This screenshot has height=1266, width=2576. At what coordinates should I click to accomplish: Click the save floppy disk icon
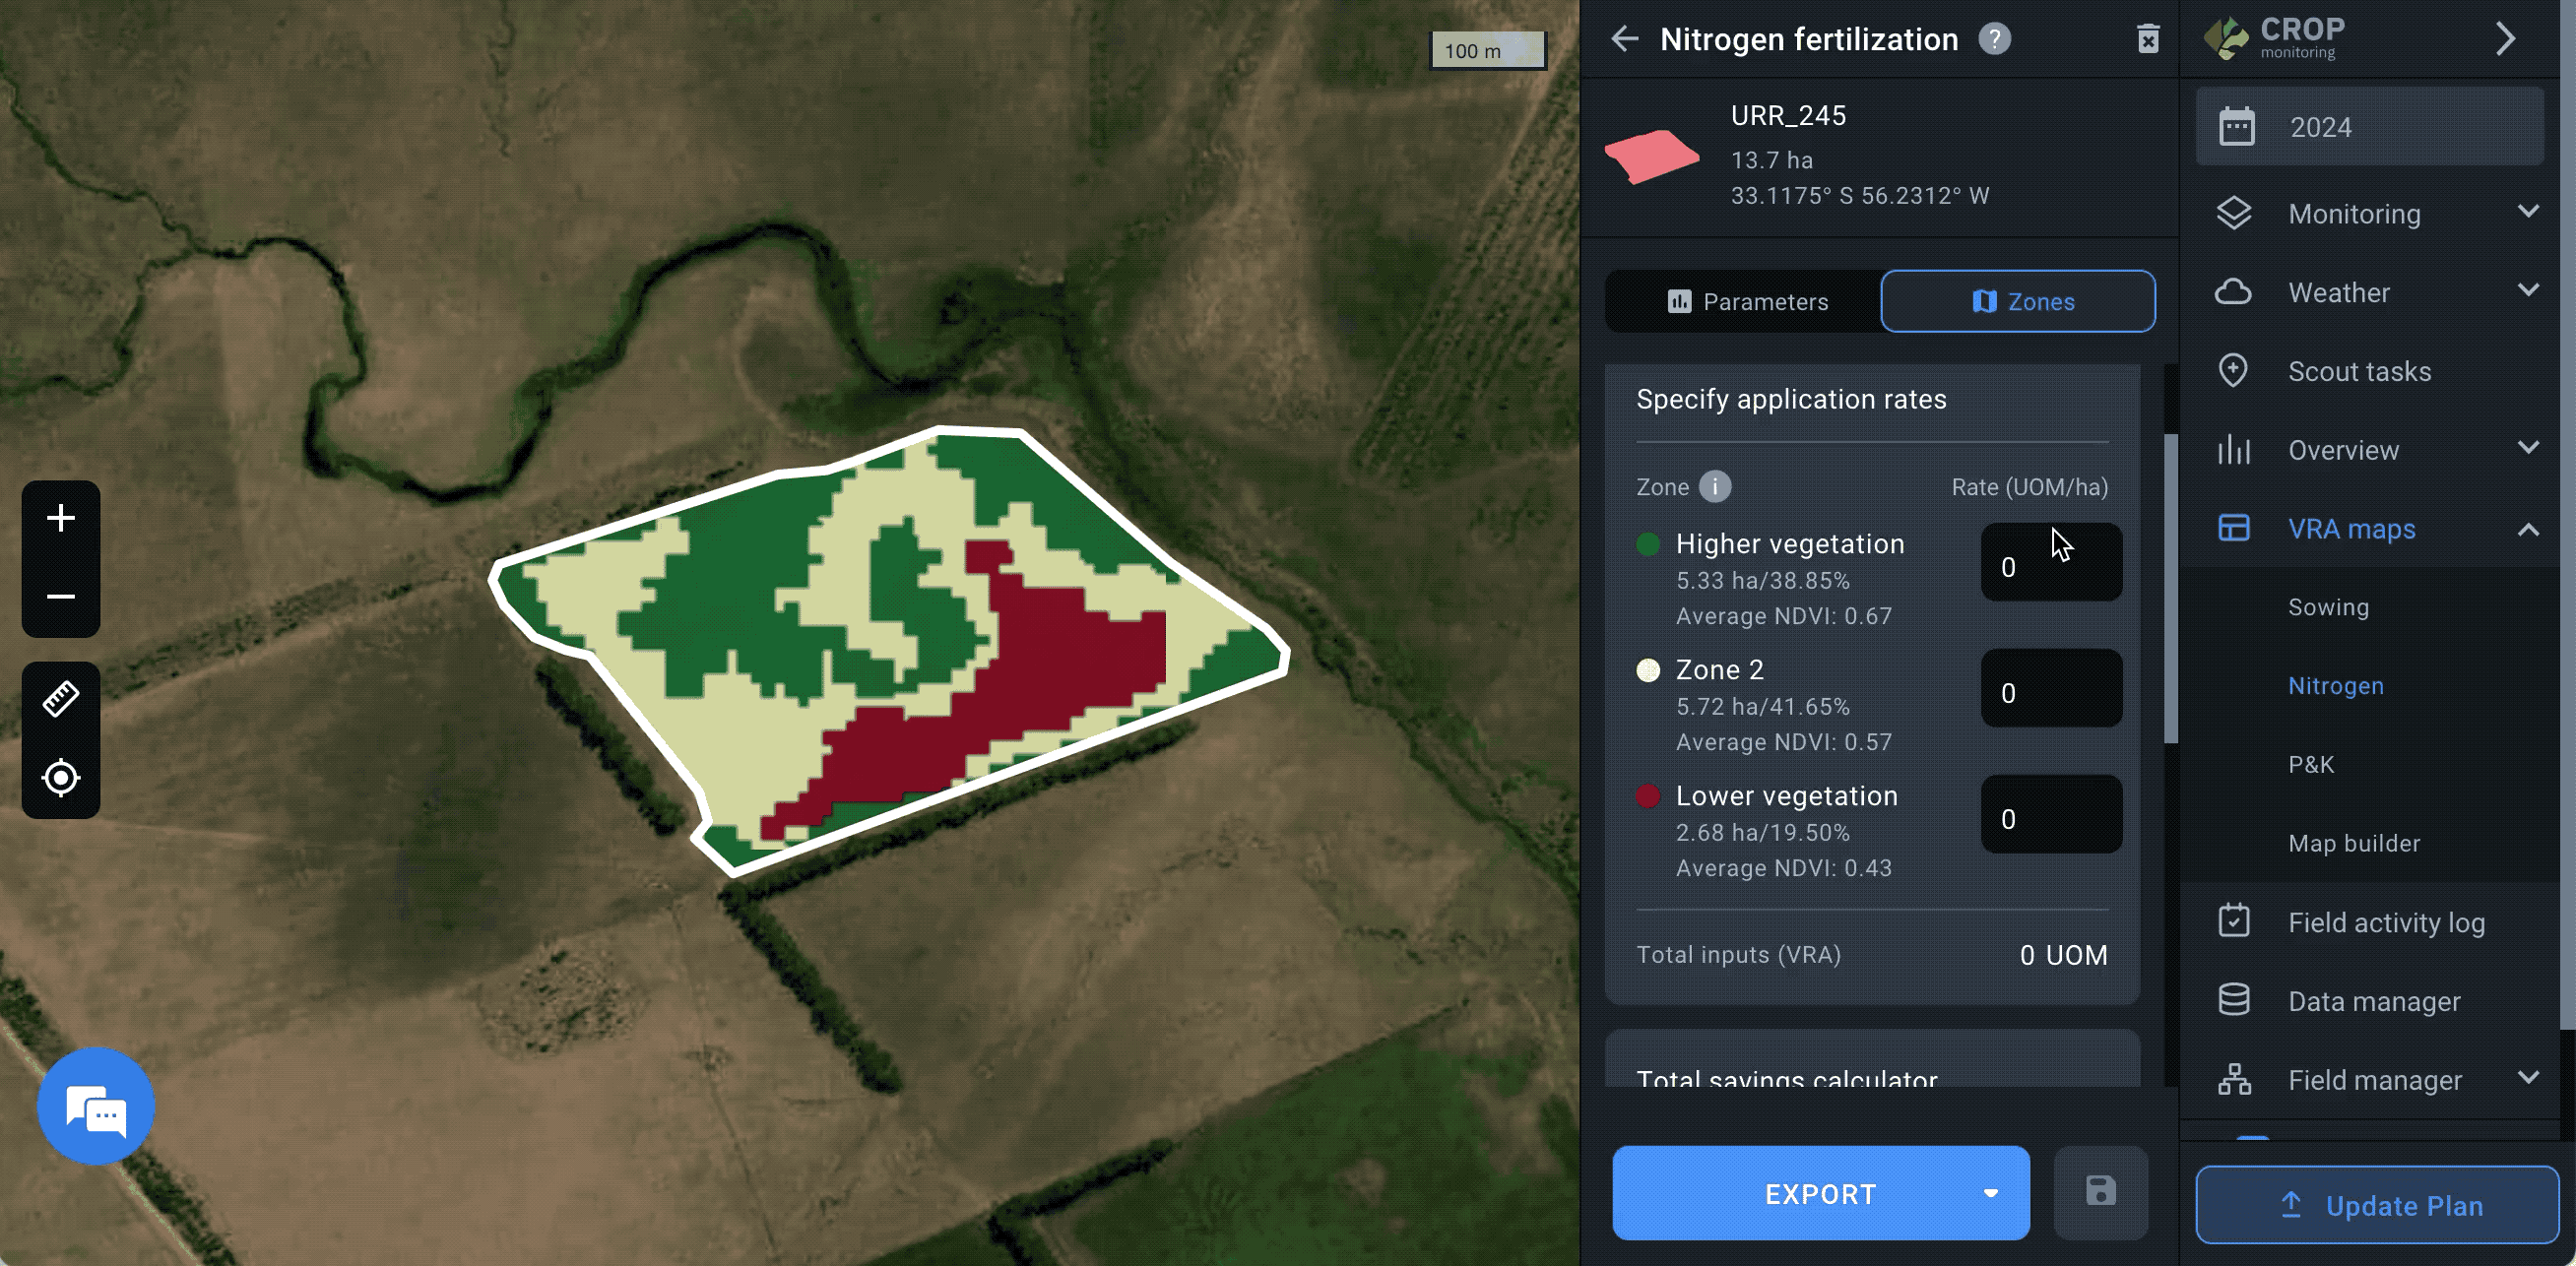tap(2100, 1191)
